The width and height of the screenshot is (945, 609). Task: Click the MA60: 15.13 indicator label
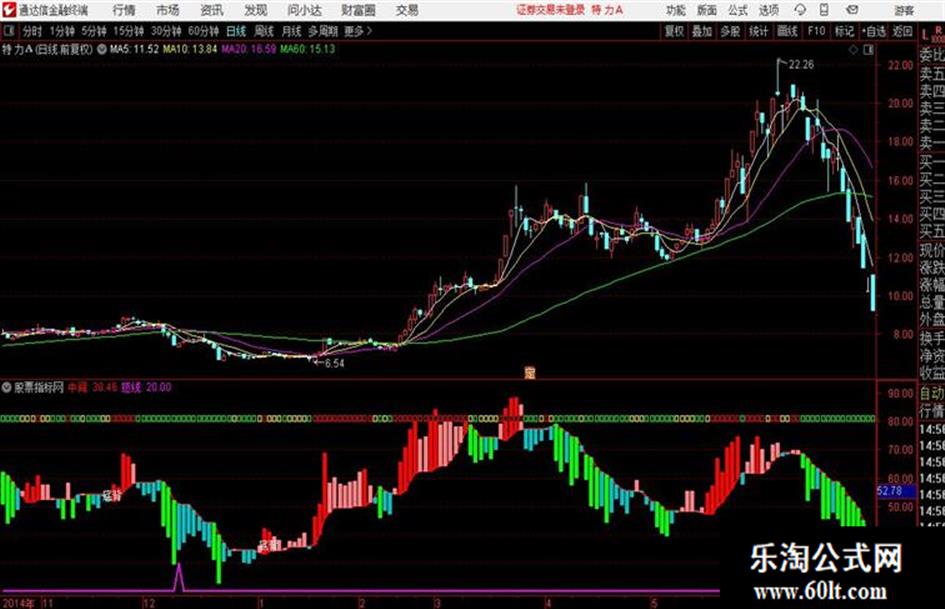click(x=307, y=49)
